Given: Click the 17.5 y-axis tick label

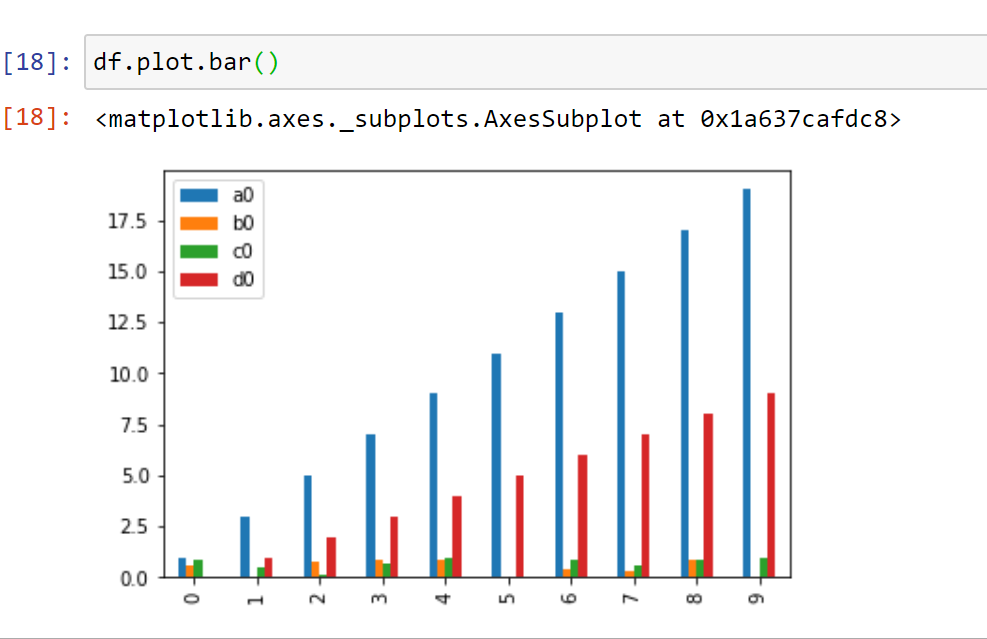Looking at the screenshot, I should pos(127,221).
